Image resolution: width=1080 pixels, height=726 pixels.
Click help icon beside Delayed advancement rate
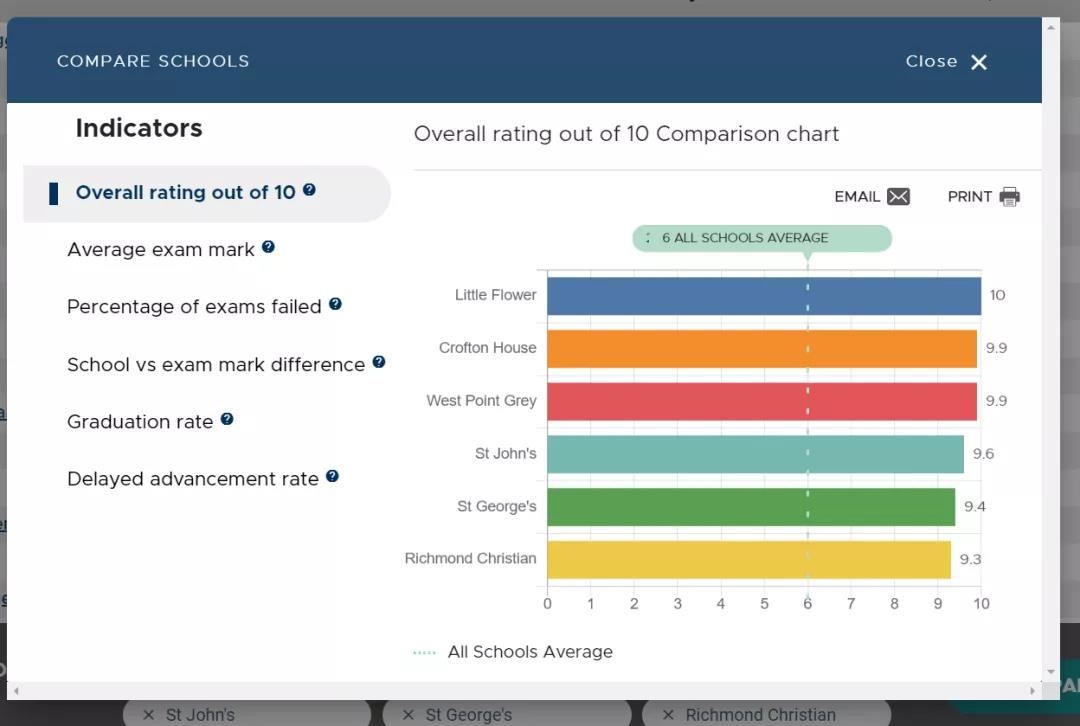point(332,477)
